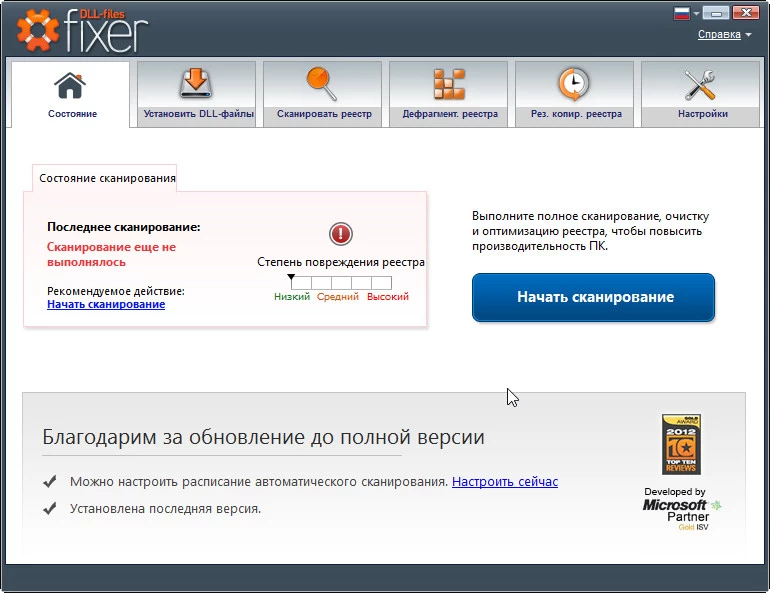Open the Russian flag language dropdown
Screen dimensions: 770x593
tap(688, 14)
